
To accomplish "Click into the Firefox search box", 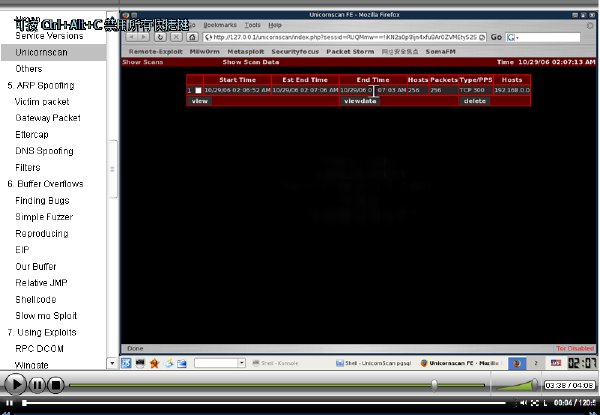I will 549,37.
